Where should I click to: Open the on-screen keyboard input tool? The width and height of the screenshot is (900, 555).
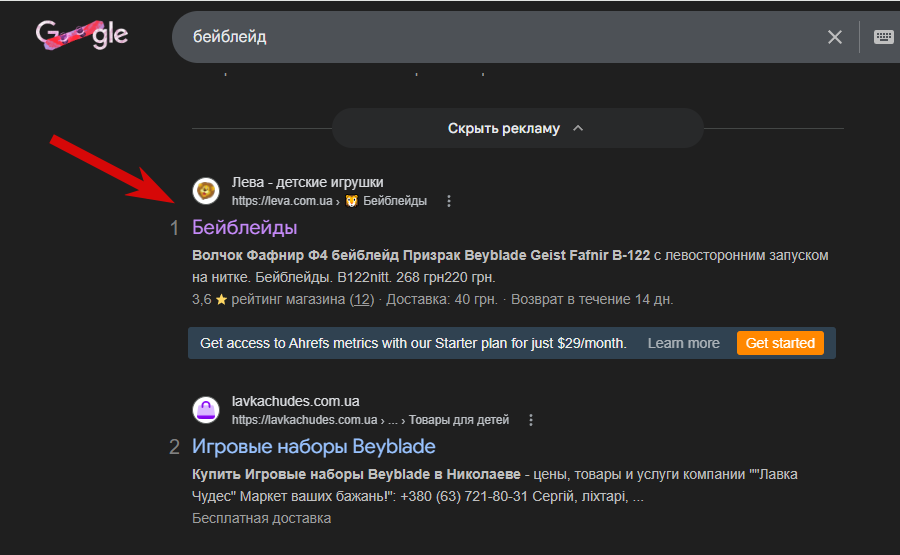(883, 37)
